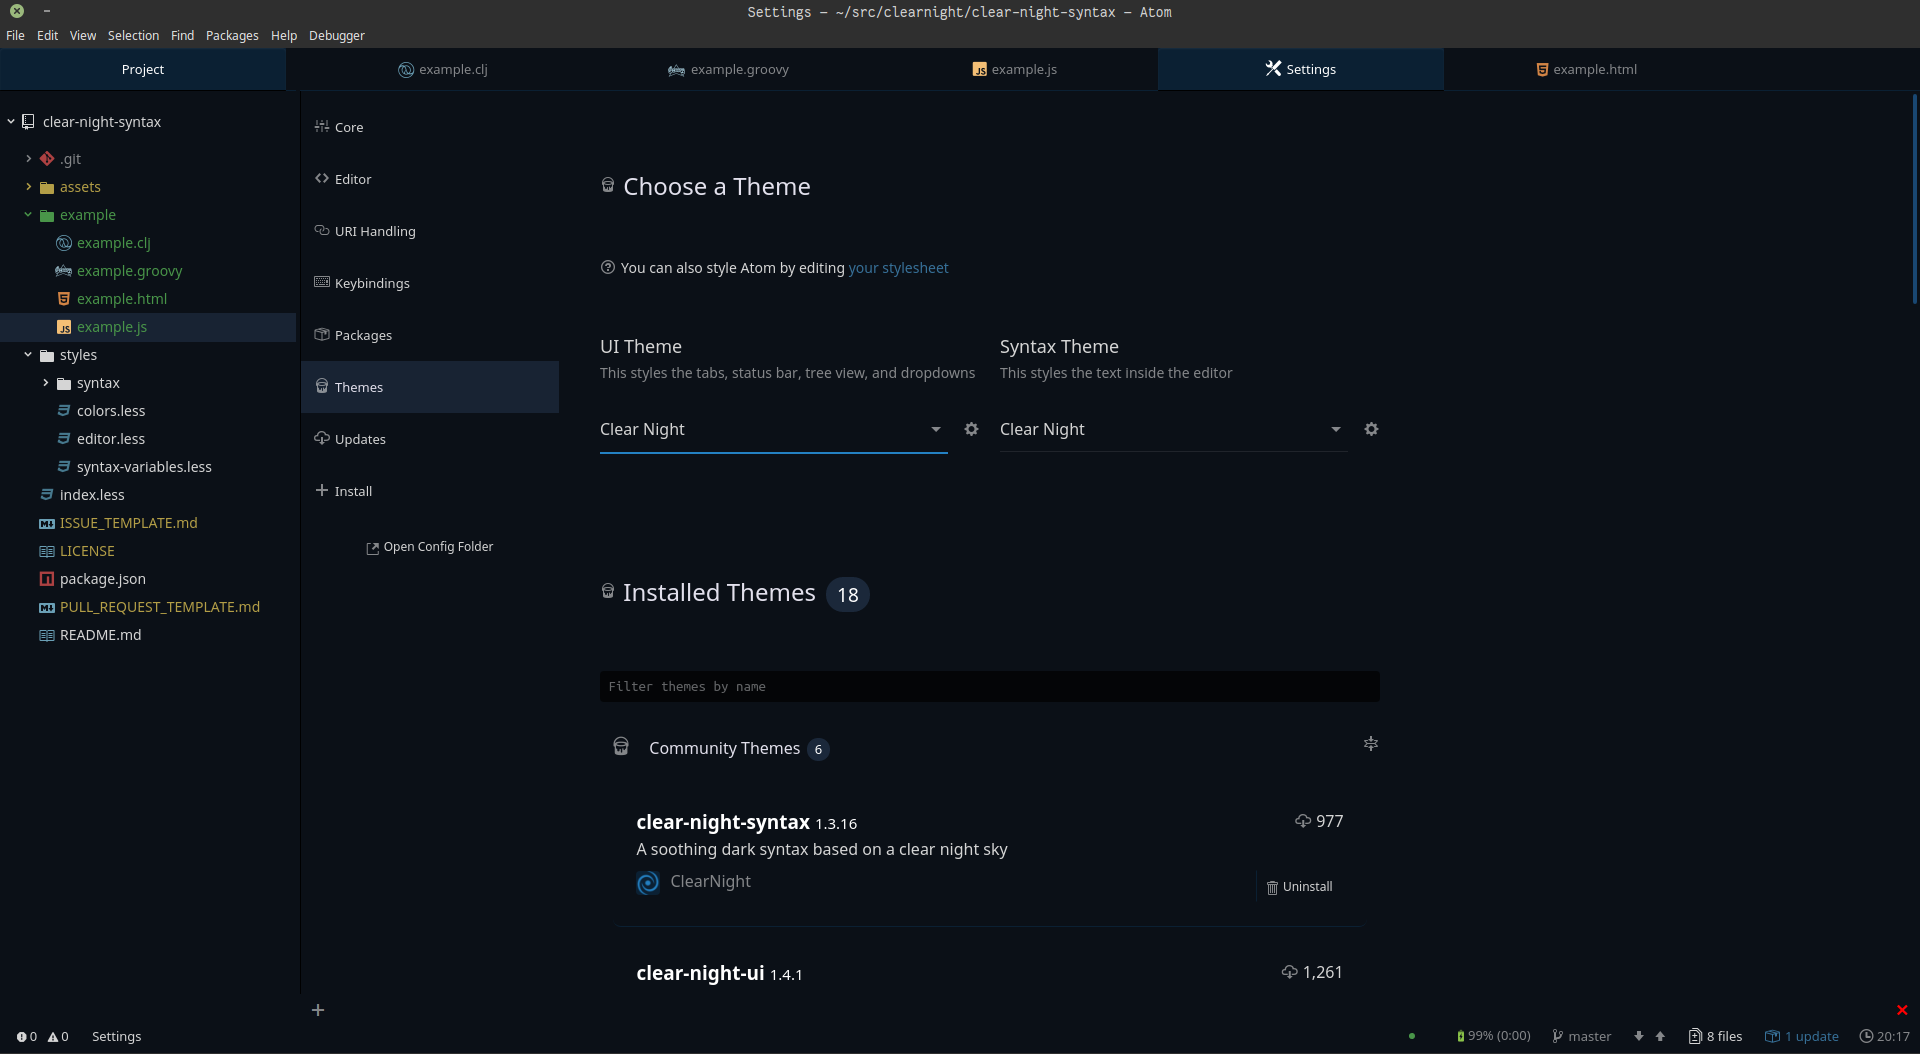Open the clear-night-ui theme title

[x=700, y=973]
